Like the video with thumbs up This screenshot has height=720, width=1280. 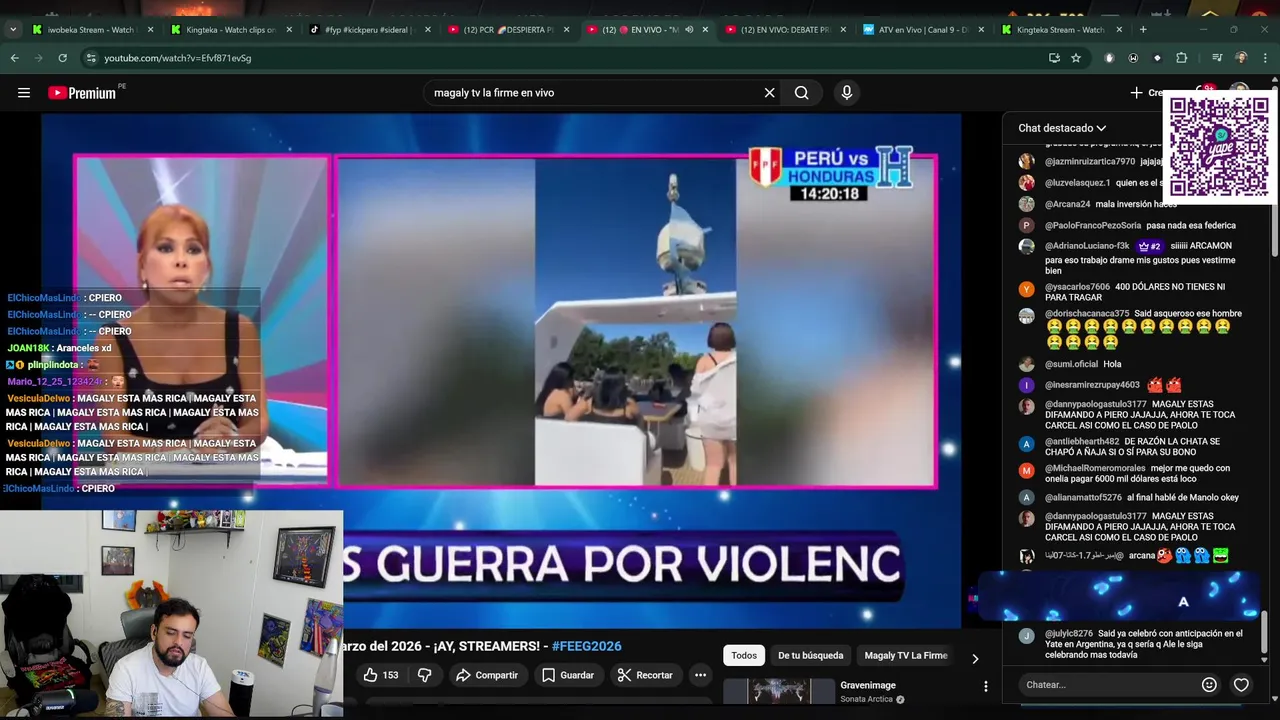381,675
